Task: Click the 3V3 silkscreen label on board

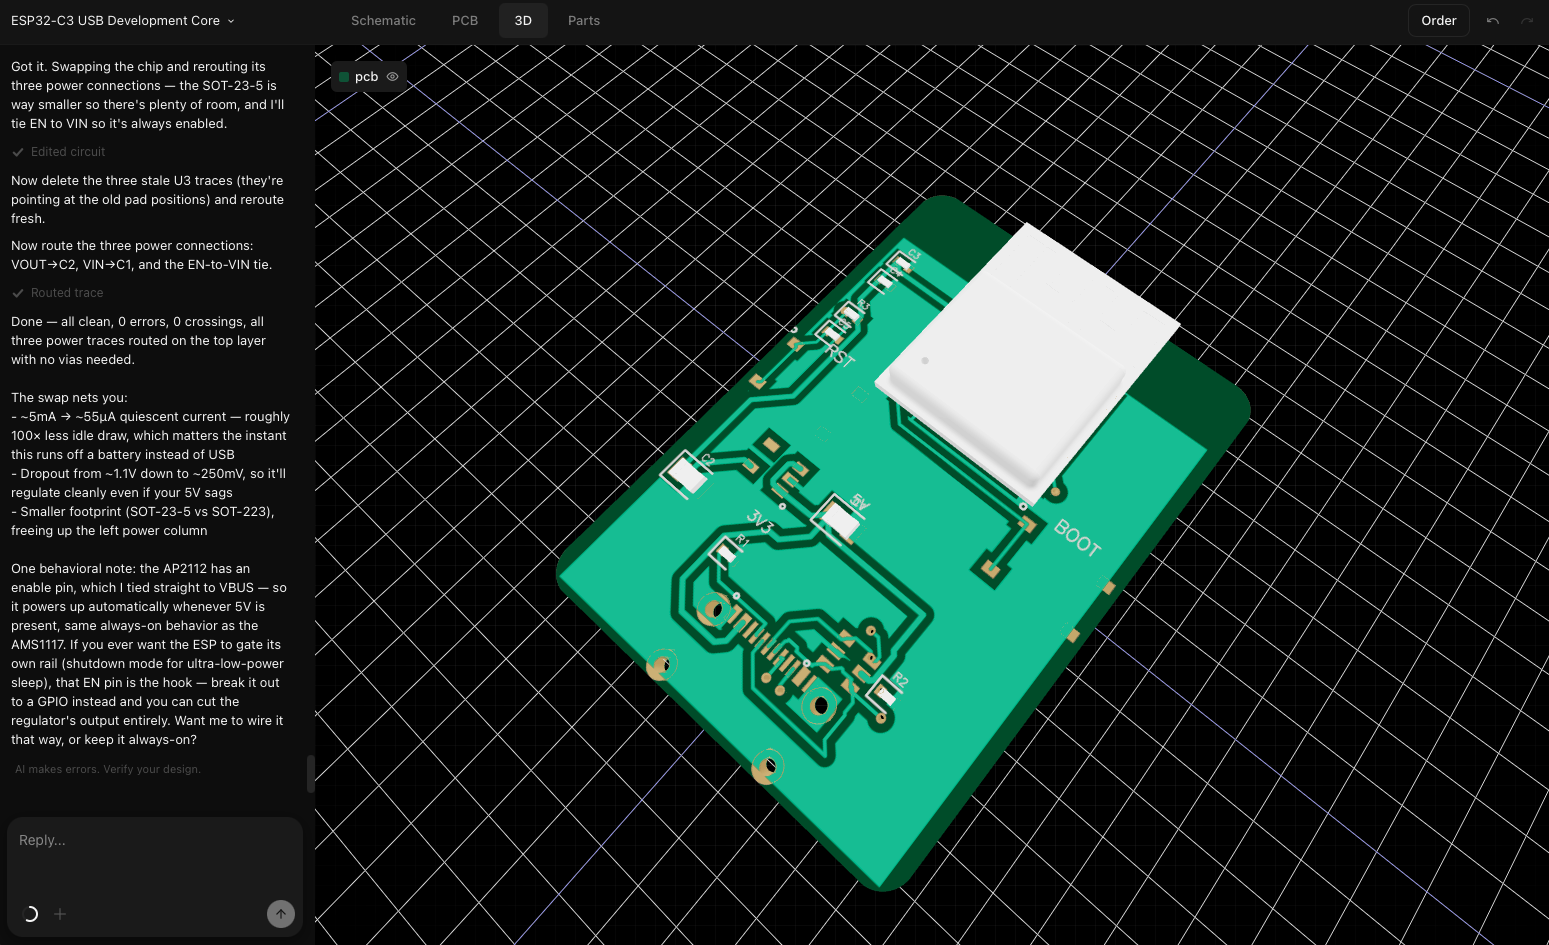Action: [760, 523]
